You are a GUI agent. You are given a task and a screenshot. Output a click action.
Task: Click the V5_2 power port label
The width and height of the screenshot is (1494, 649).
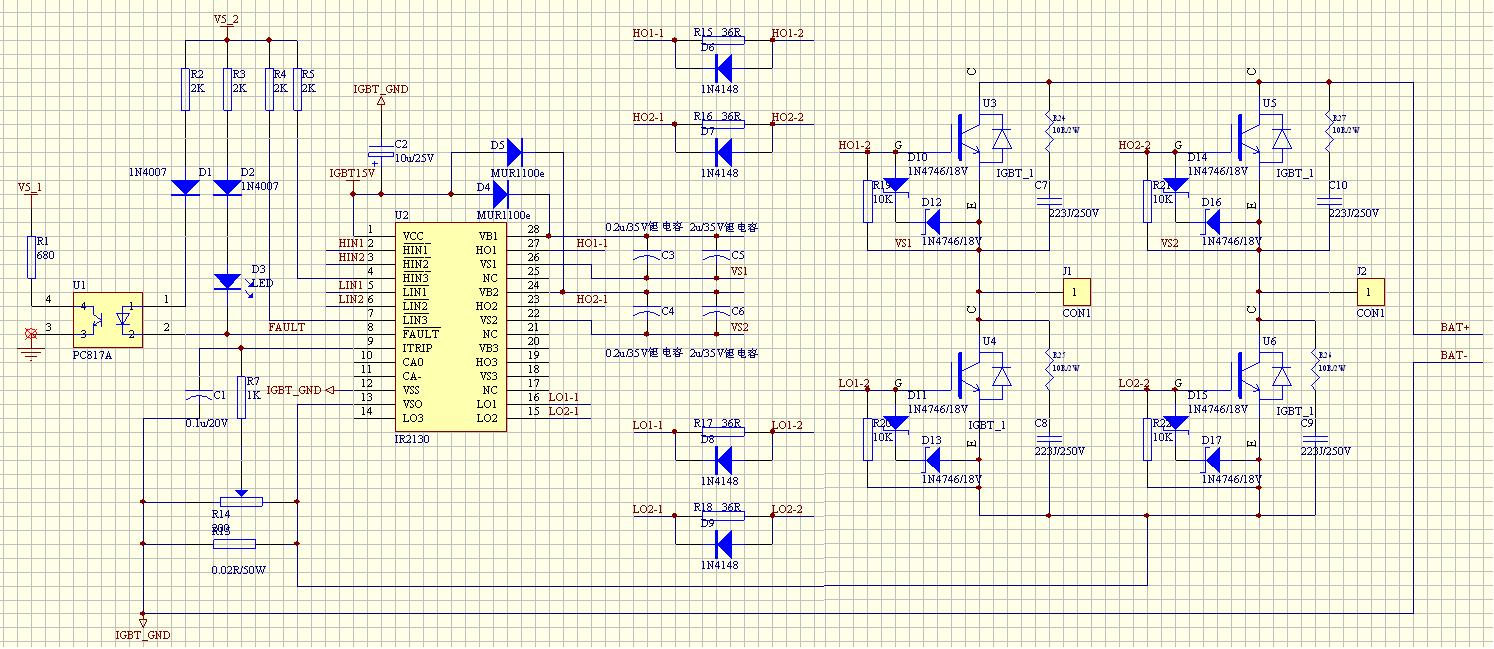(x=225, y=17)
